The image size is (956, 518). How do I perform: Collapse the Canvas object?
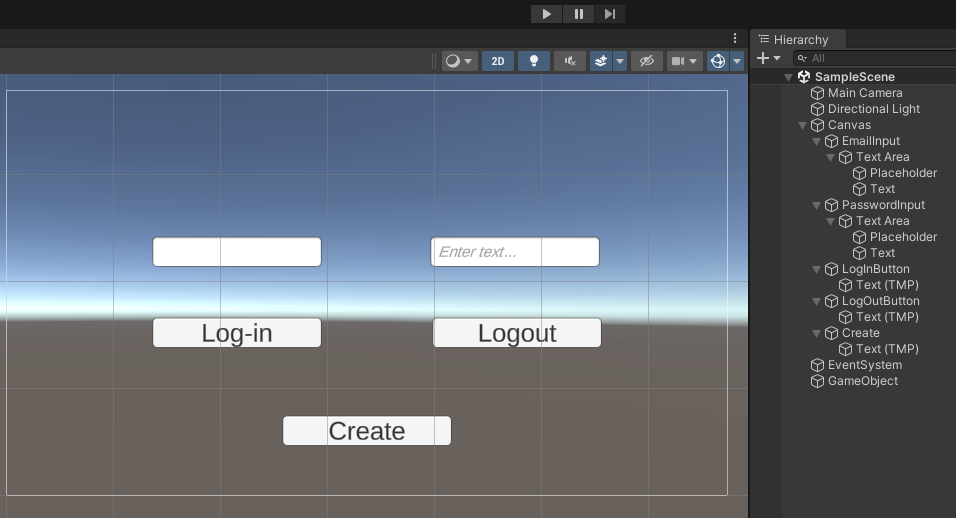pyautogui.click(x=802, y=126)
